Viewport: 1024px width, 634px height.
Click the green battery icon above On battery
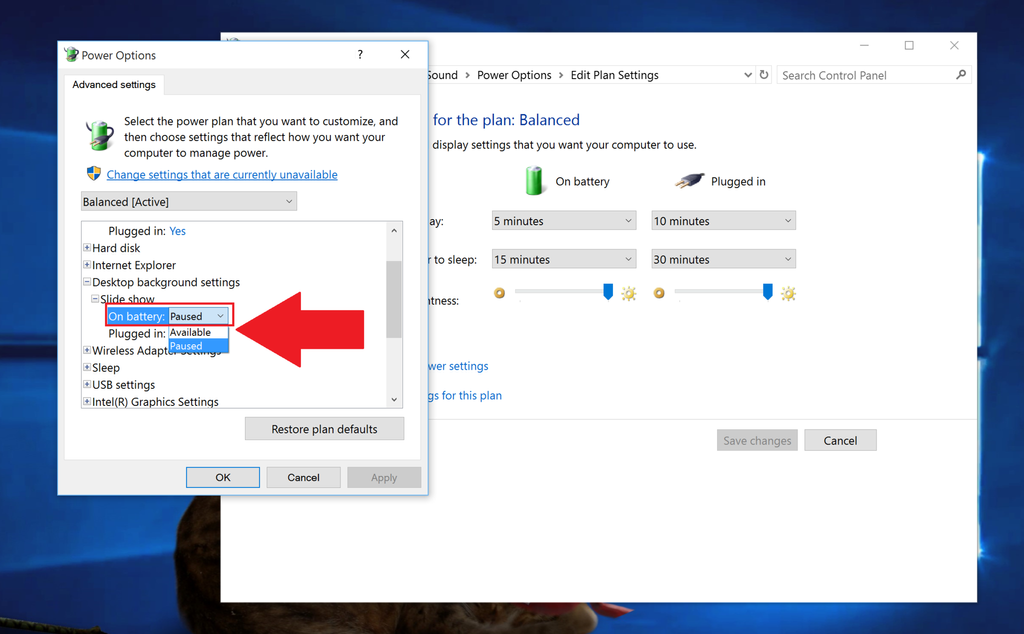536,181
